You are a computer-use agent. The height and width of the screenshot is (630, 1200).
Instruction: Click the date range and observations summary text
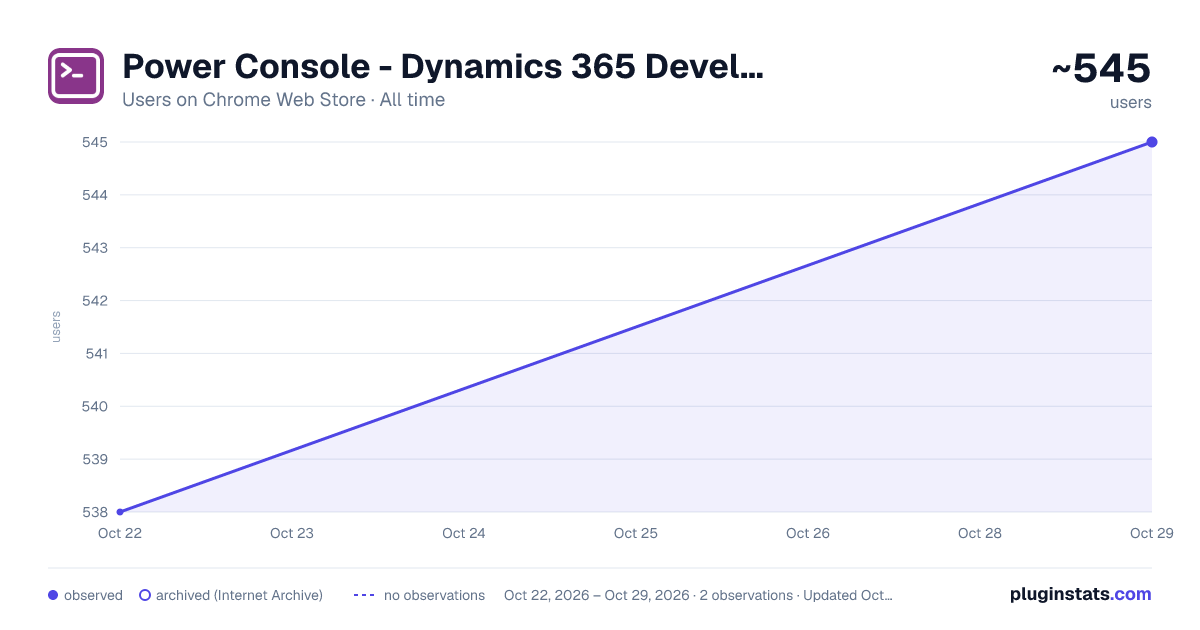[x=698, y=595]
